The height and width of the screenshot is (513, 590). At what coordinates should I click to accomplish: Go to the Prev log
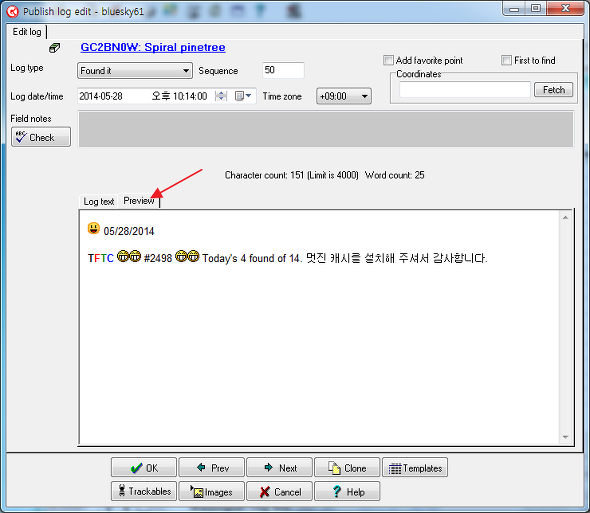(211, 467)
